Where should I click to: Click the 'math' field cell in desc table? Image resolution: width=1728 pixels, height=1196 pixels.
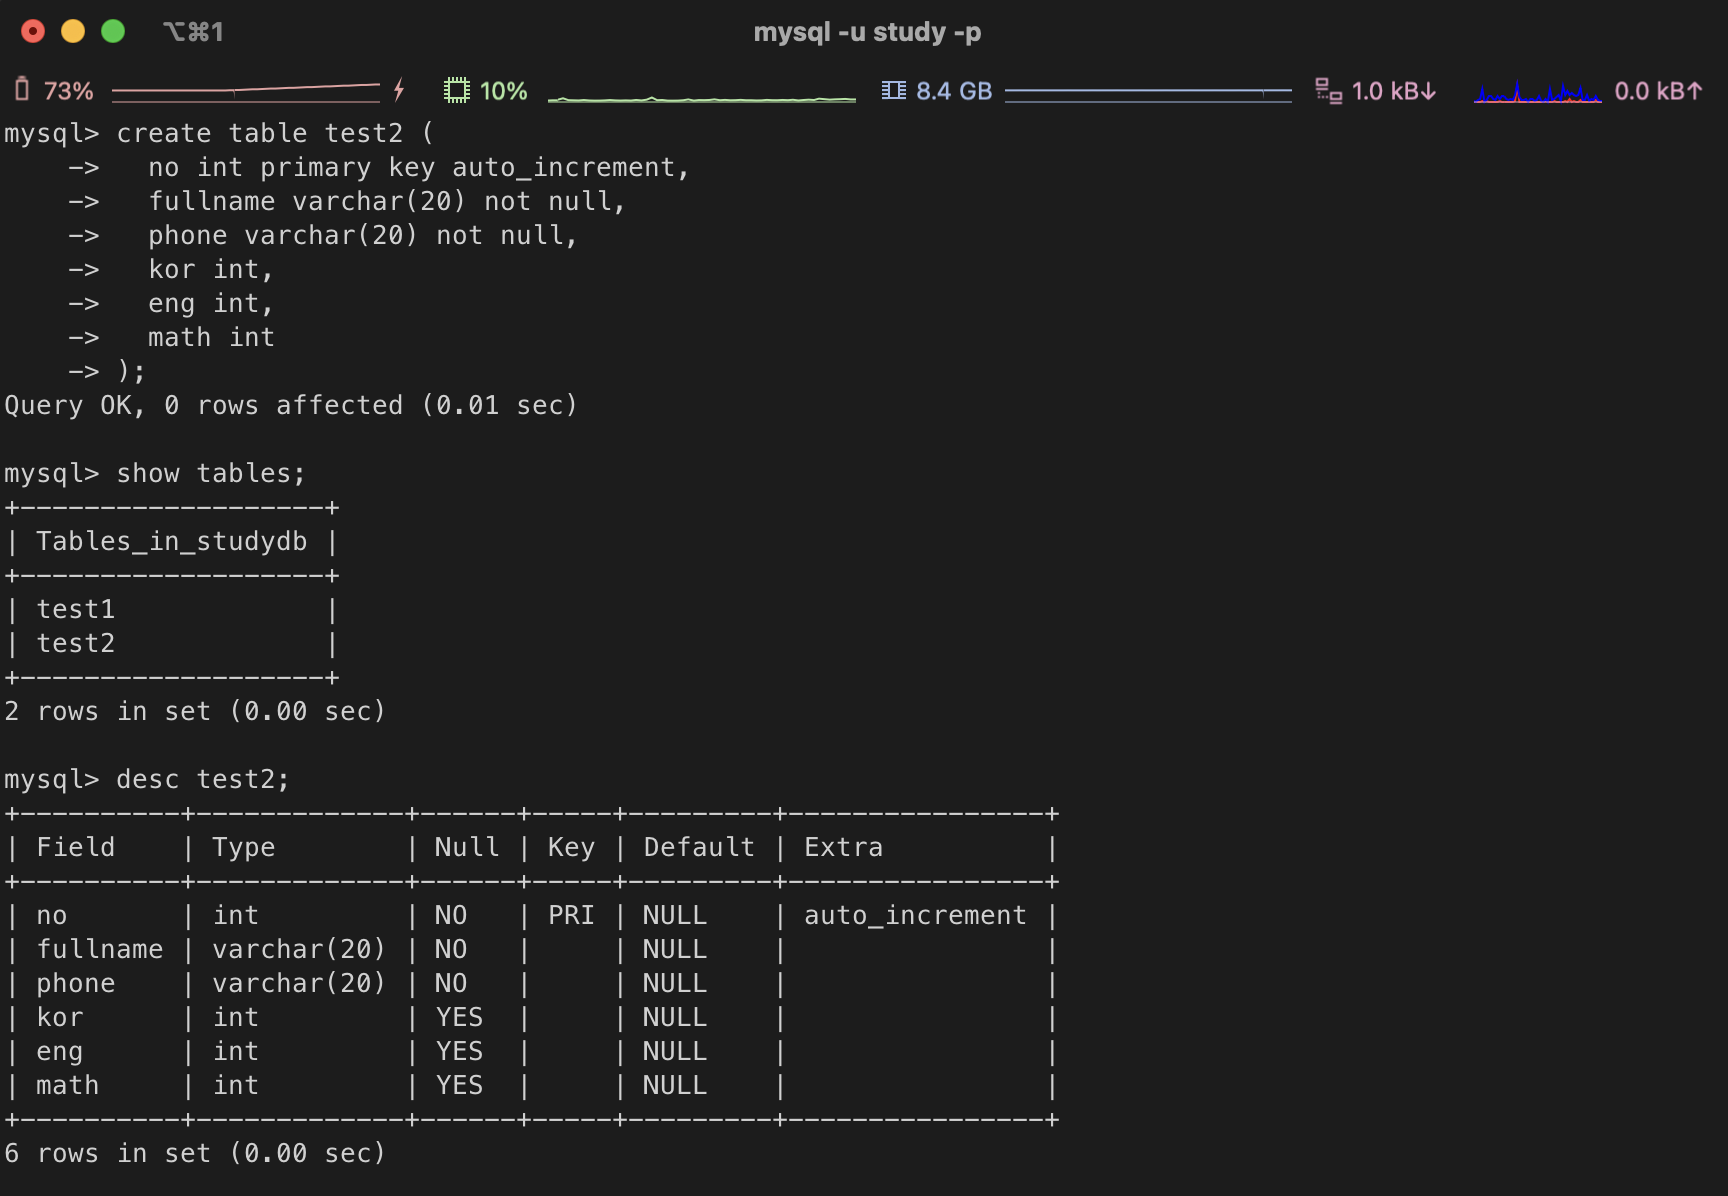click(68, 1085)
